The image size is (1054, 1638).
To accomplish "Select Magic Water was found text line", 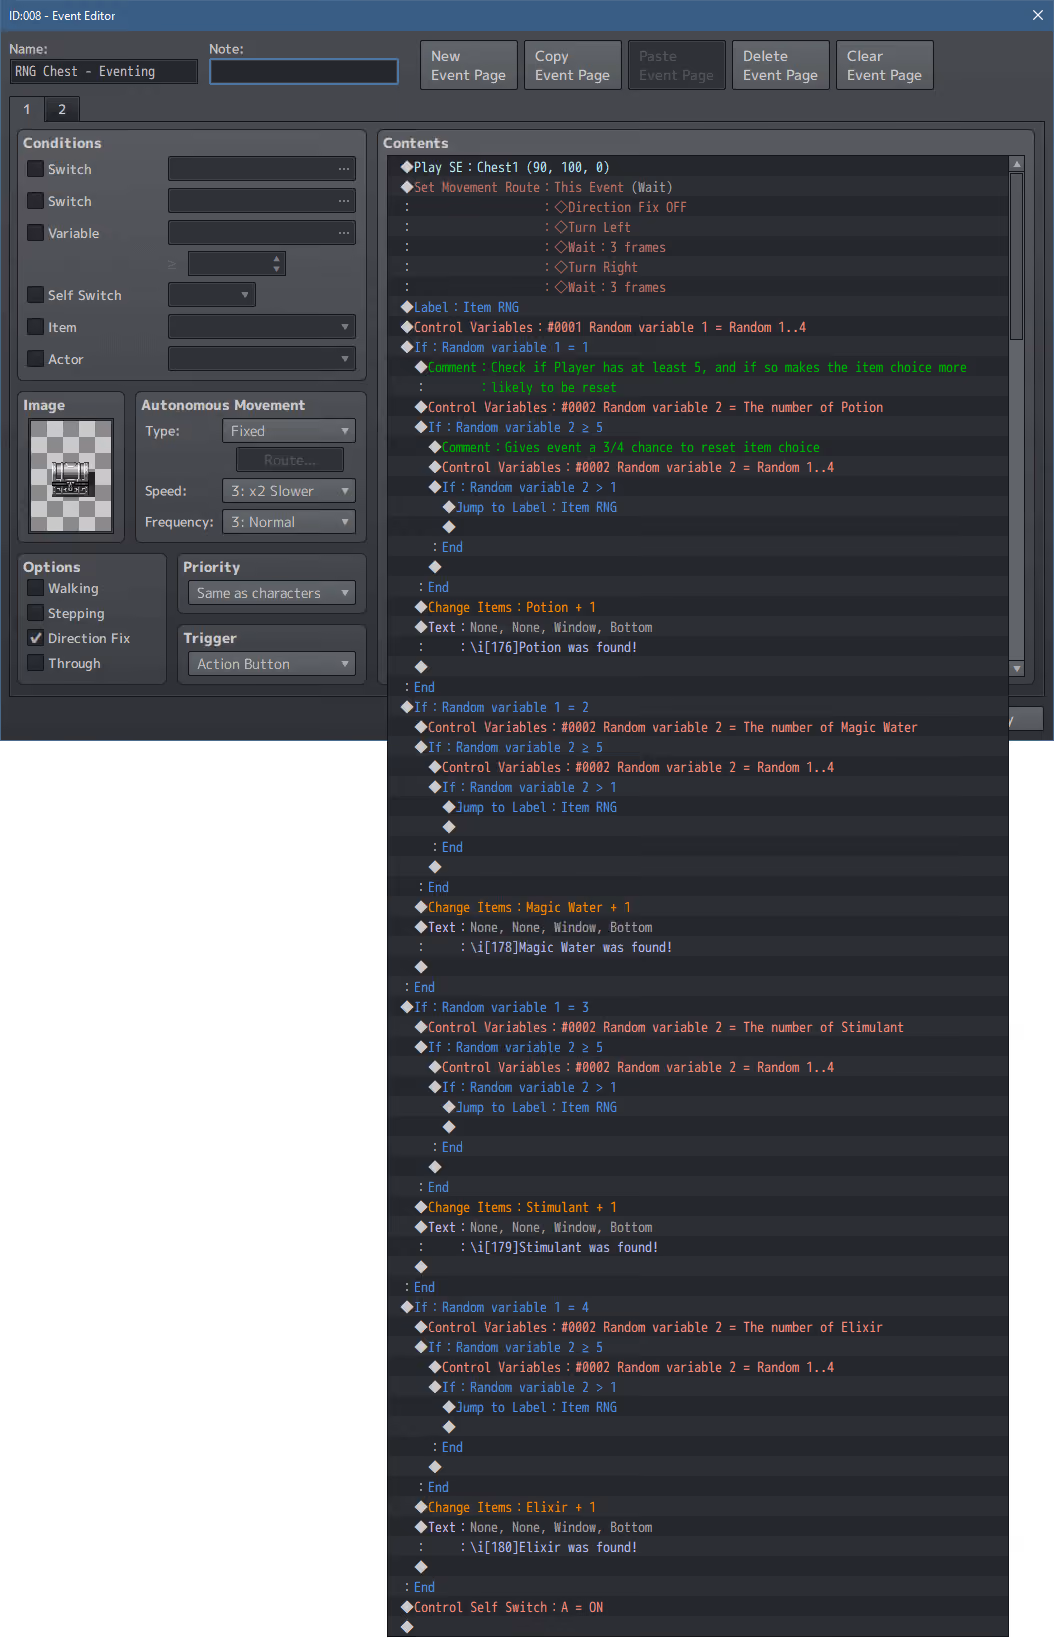I will 699,947.
